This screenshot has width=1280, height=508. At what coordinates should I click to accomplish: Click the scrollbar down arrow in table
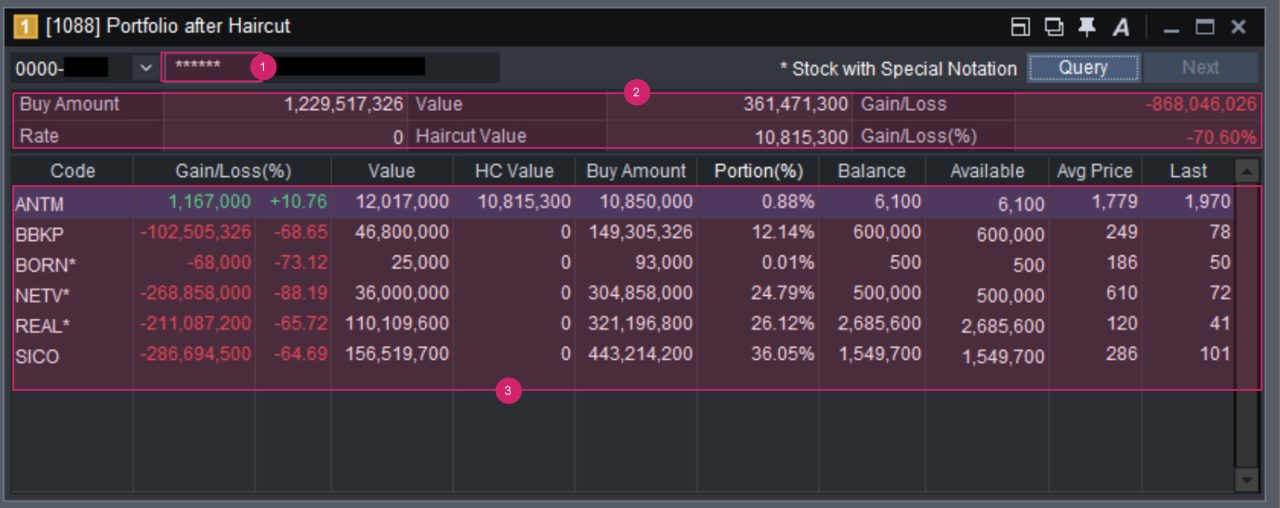coord(1247,481)
